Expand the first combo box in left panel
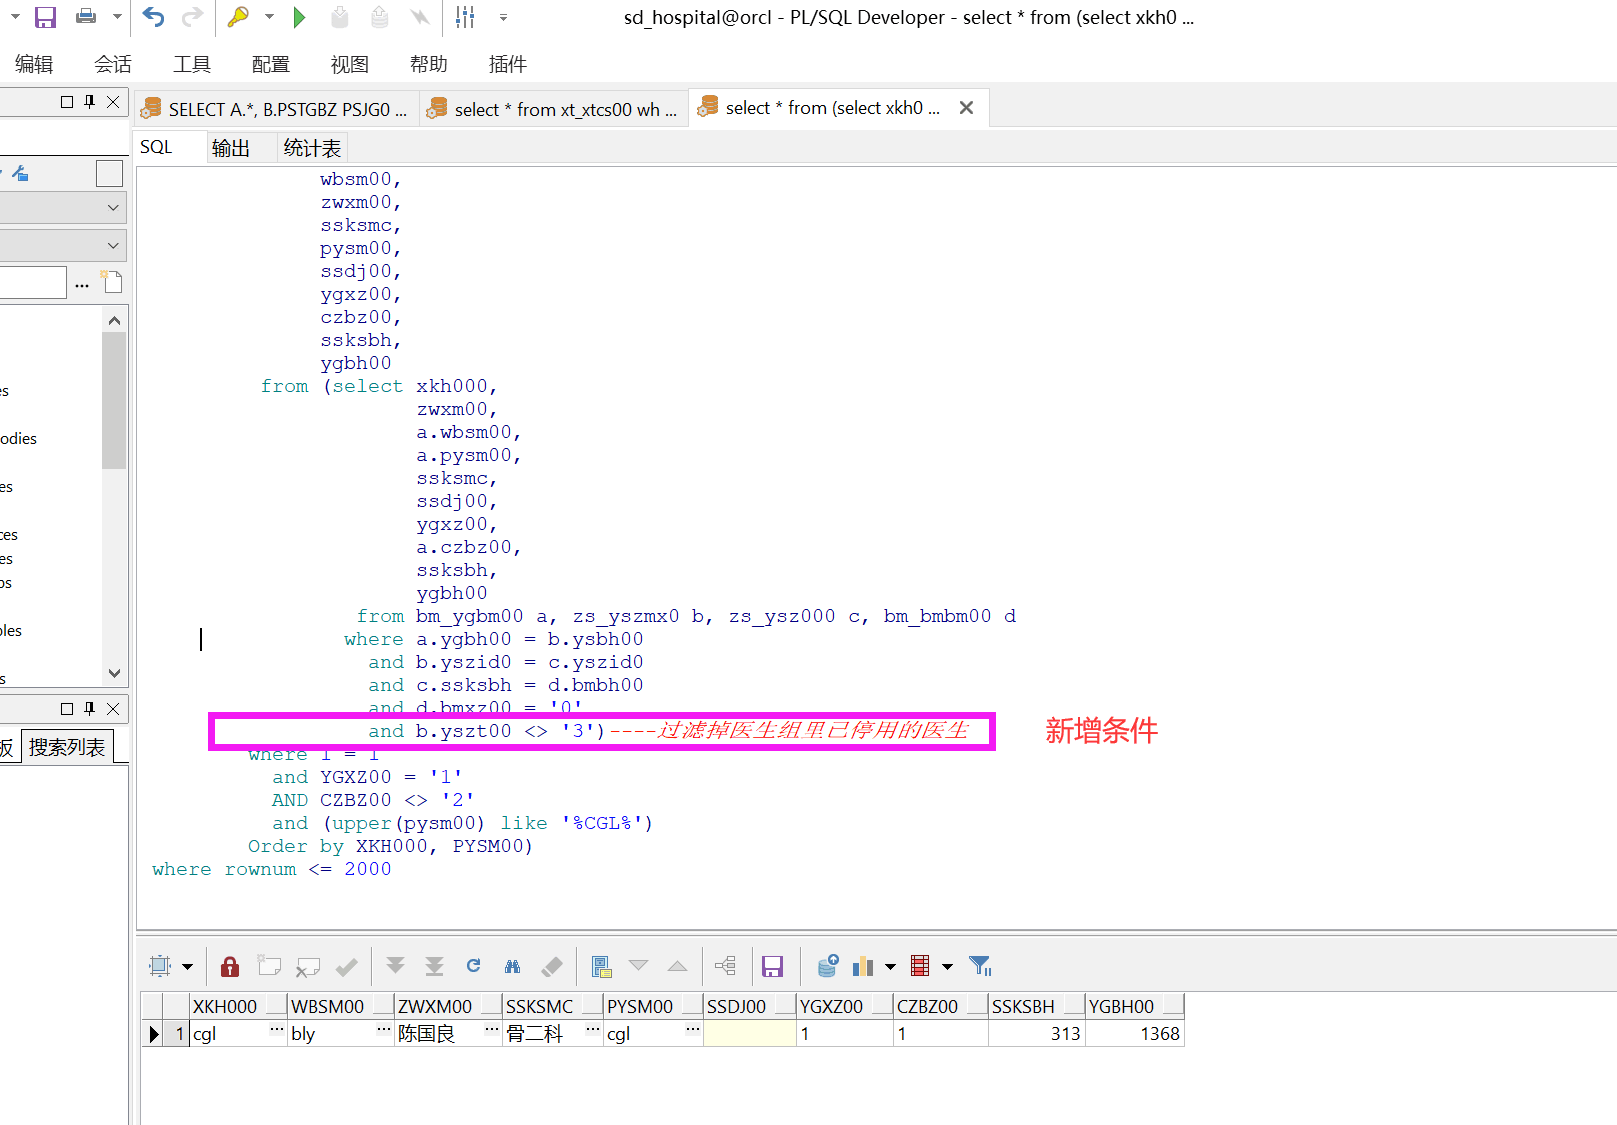This screenshot has width=1617, height=1125. 113,208
